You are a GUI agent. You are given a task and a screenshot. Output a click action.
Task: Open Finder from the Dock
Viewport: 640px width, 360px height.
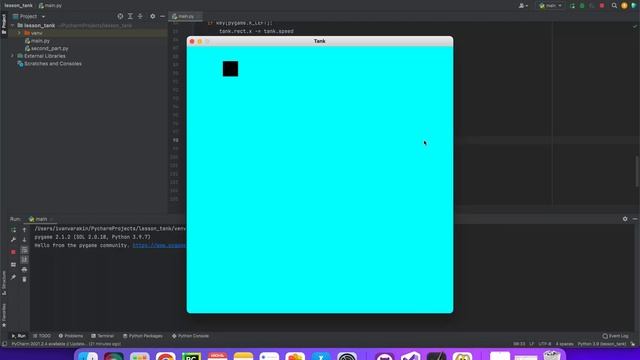[87, 357]
